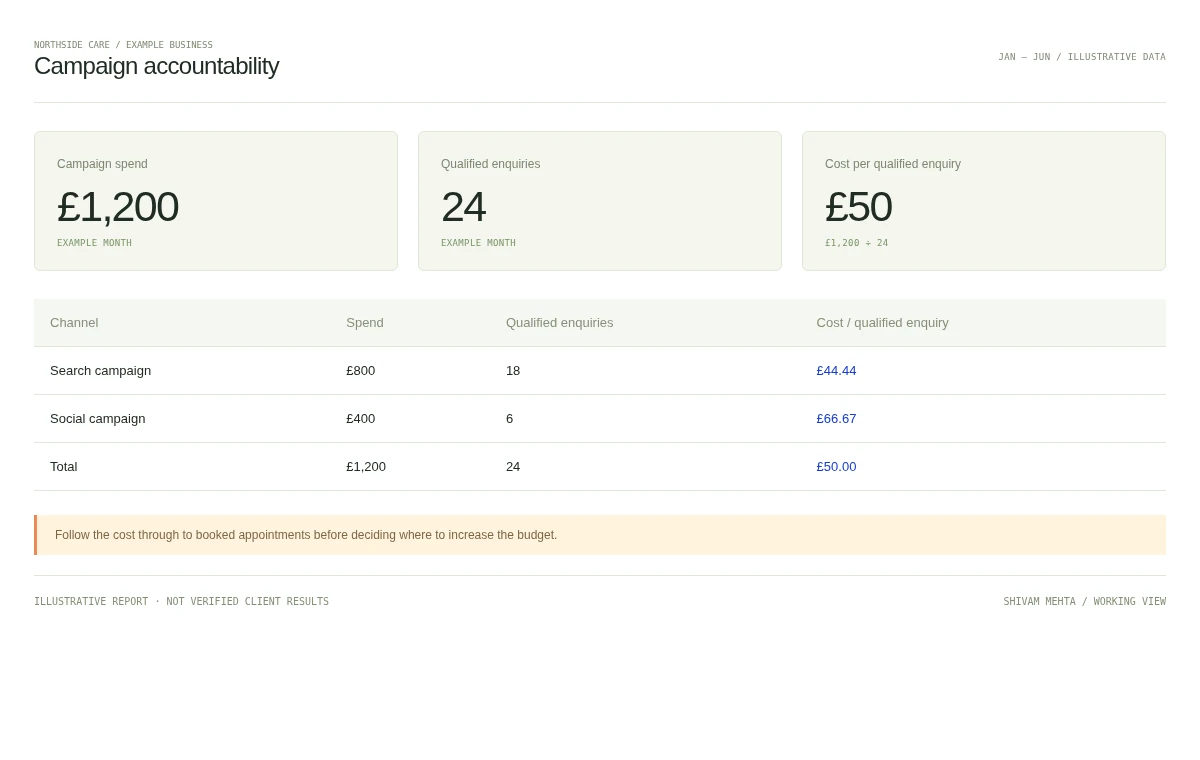Click the Cost / qualified enquiry column header
This screenshot has width=1200, height=760.
(x=882, y=323)
